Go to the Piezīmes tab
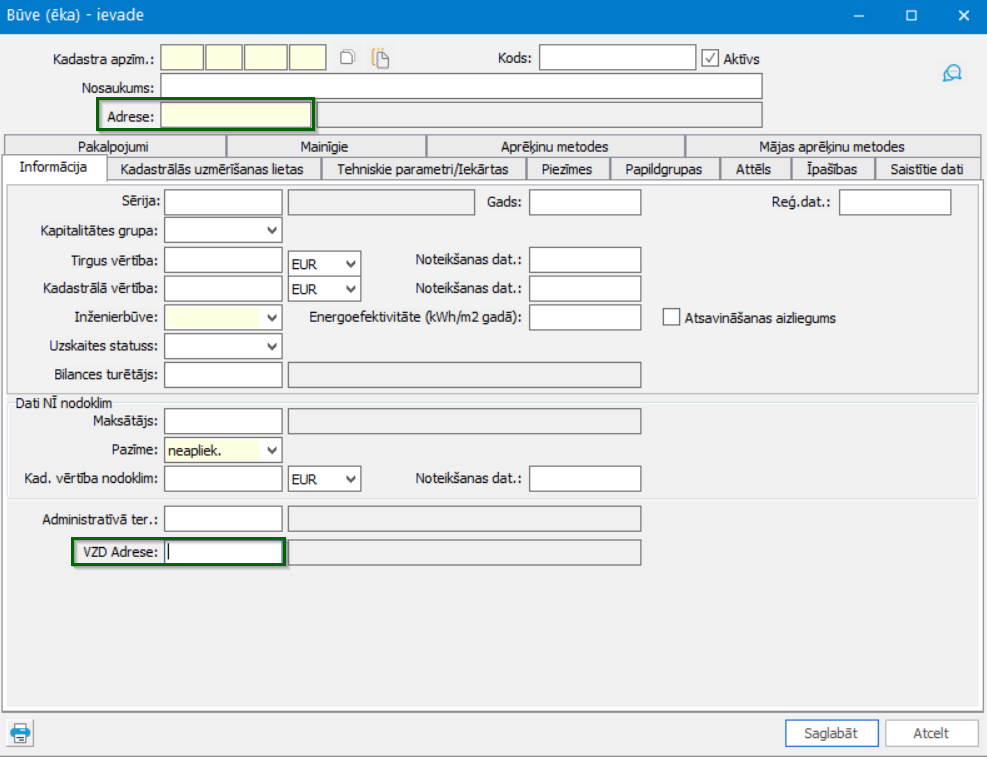The height and width of the screenshot is (757, 987). pos(567,169)
